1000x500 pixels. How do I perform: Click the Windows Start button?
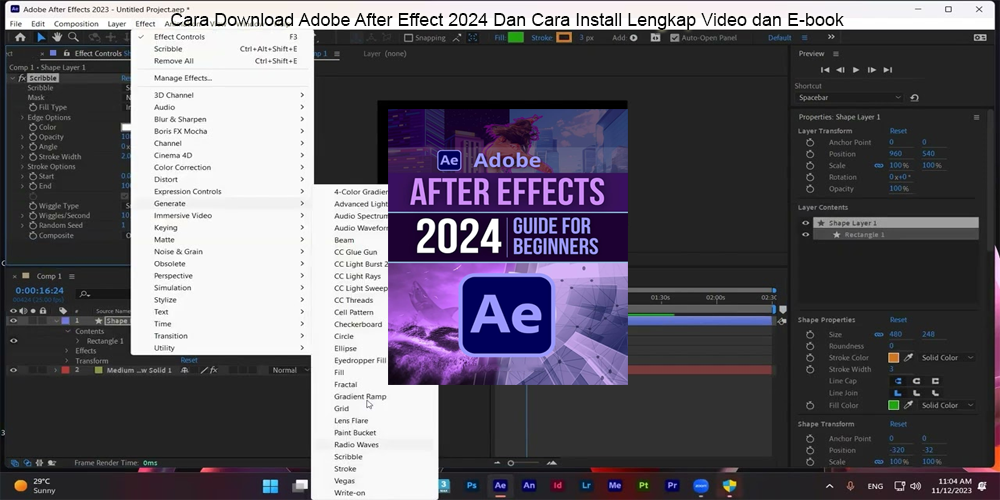click(x=270, y=486)
